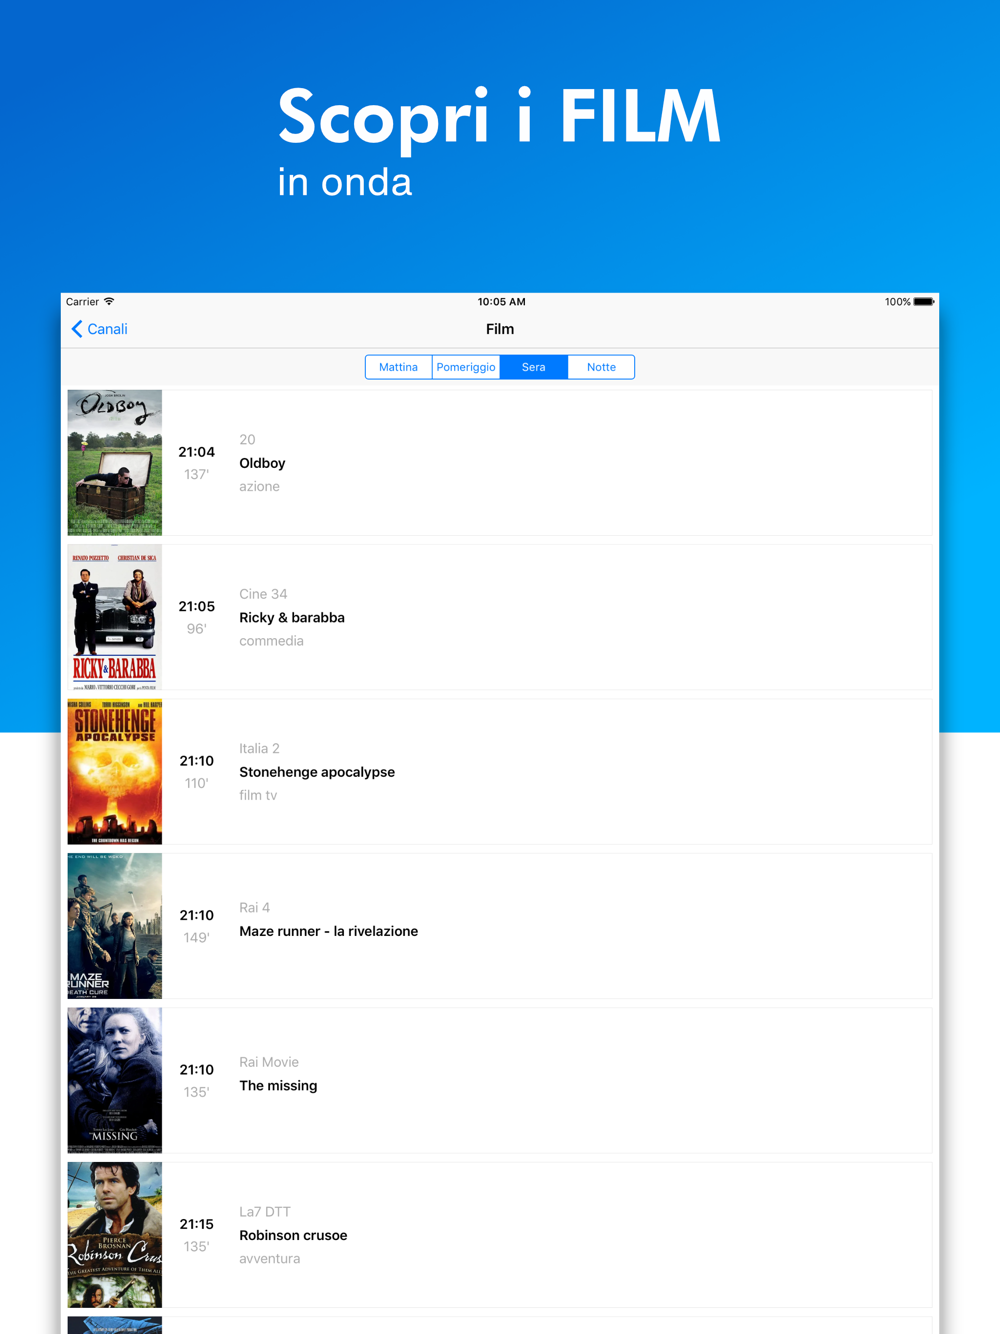Screen dimensions: 1000x1334
Task: Click the 137' duration of Oldboy
Action: pos(196,474)
